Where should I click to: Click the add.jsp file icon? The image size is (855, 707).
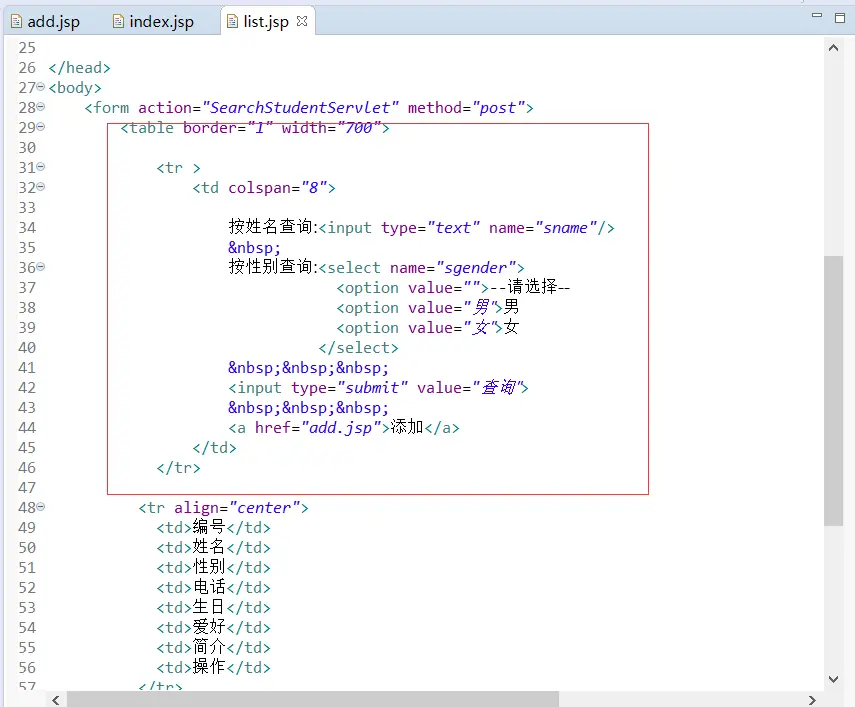tap(16, 21)
